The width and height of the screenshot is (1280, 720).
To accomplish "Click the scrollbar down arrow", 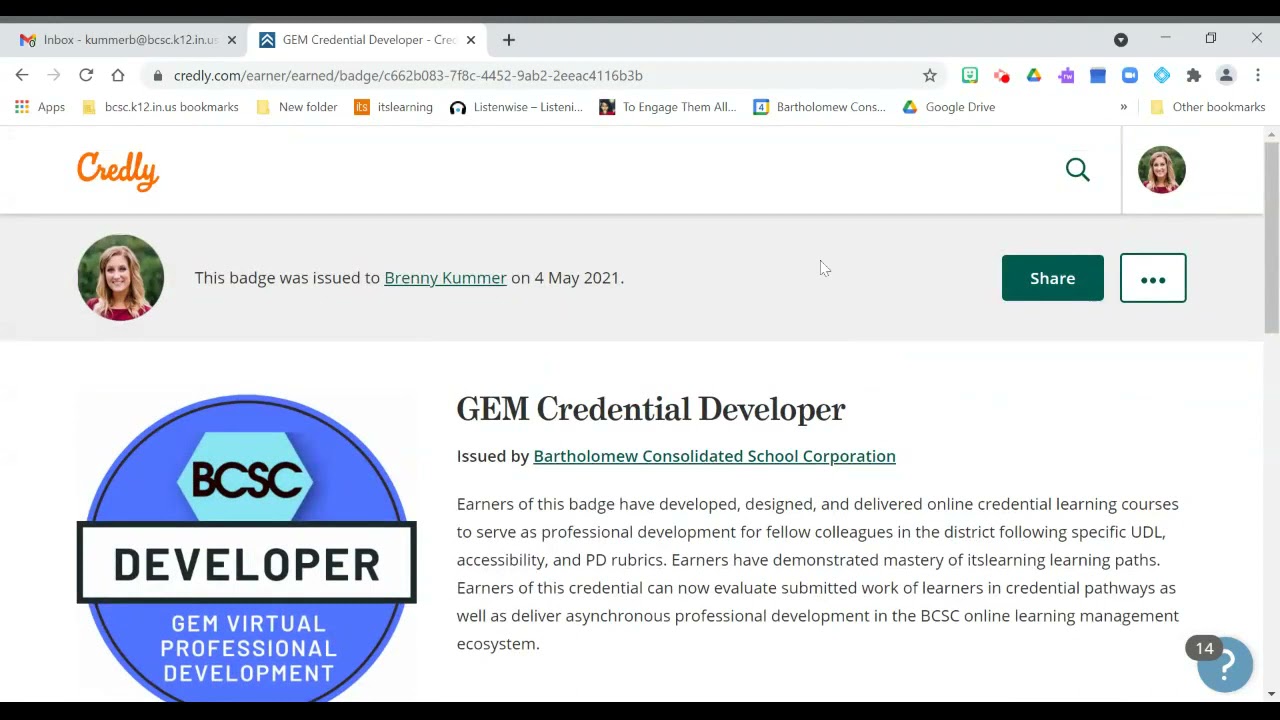I will (1272, 693).
